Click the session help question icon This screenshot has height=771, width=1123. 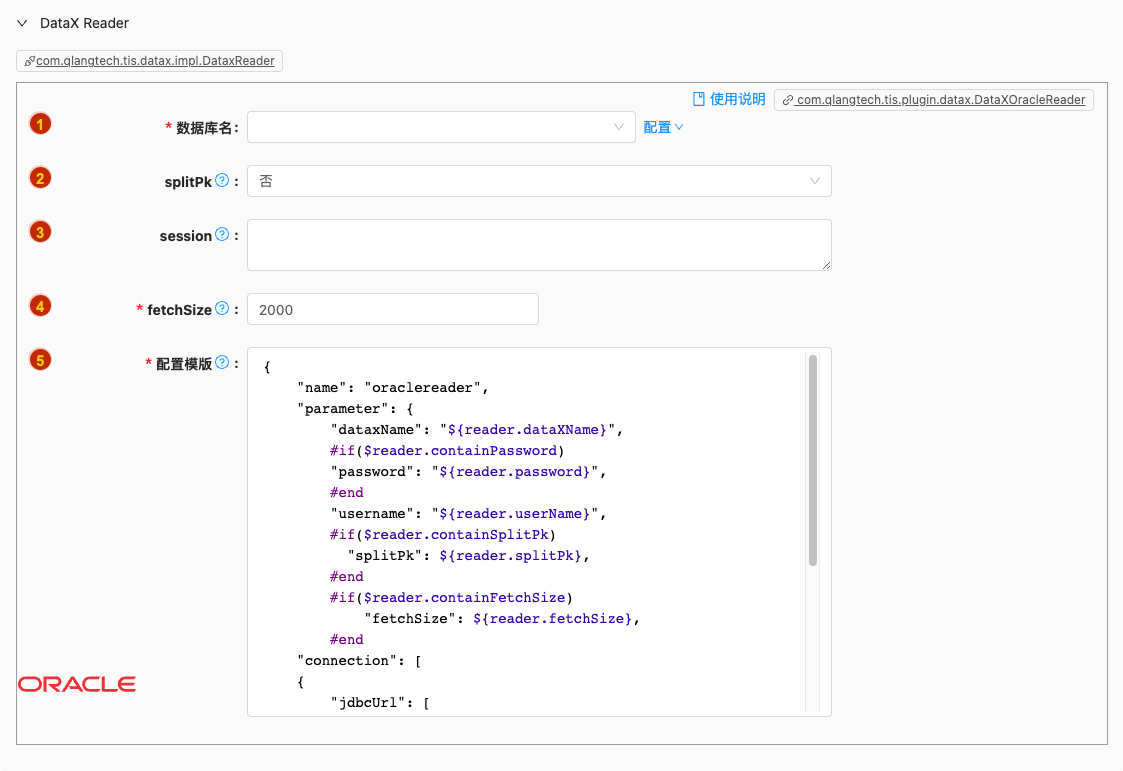(x=222, y=235)
